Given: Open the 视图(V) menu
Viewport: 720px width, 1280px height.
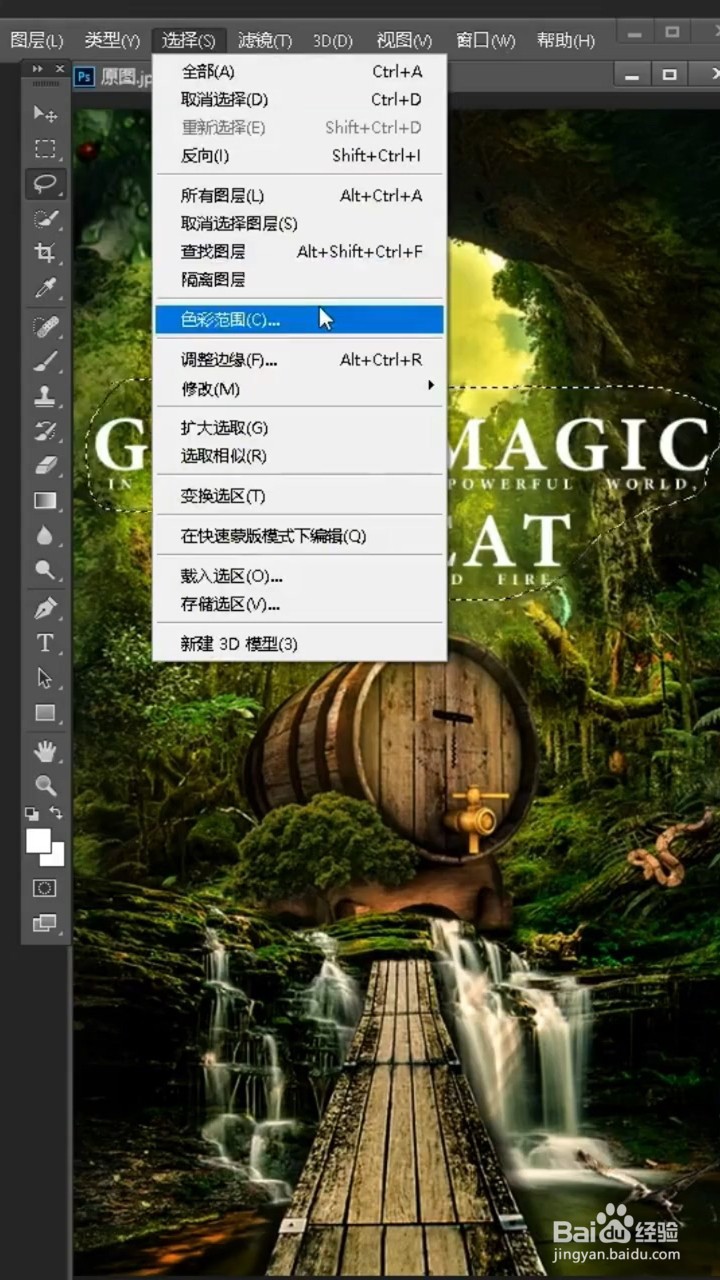Looking at the screenshot, I should (404, 40).
